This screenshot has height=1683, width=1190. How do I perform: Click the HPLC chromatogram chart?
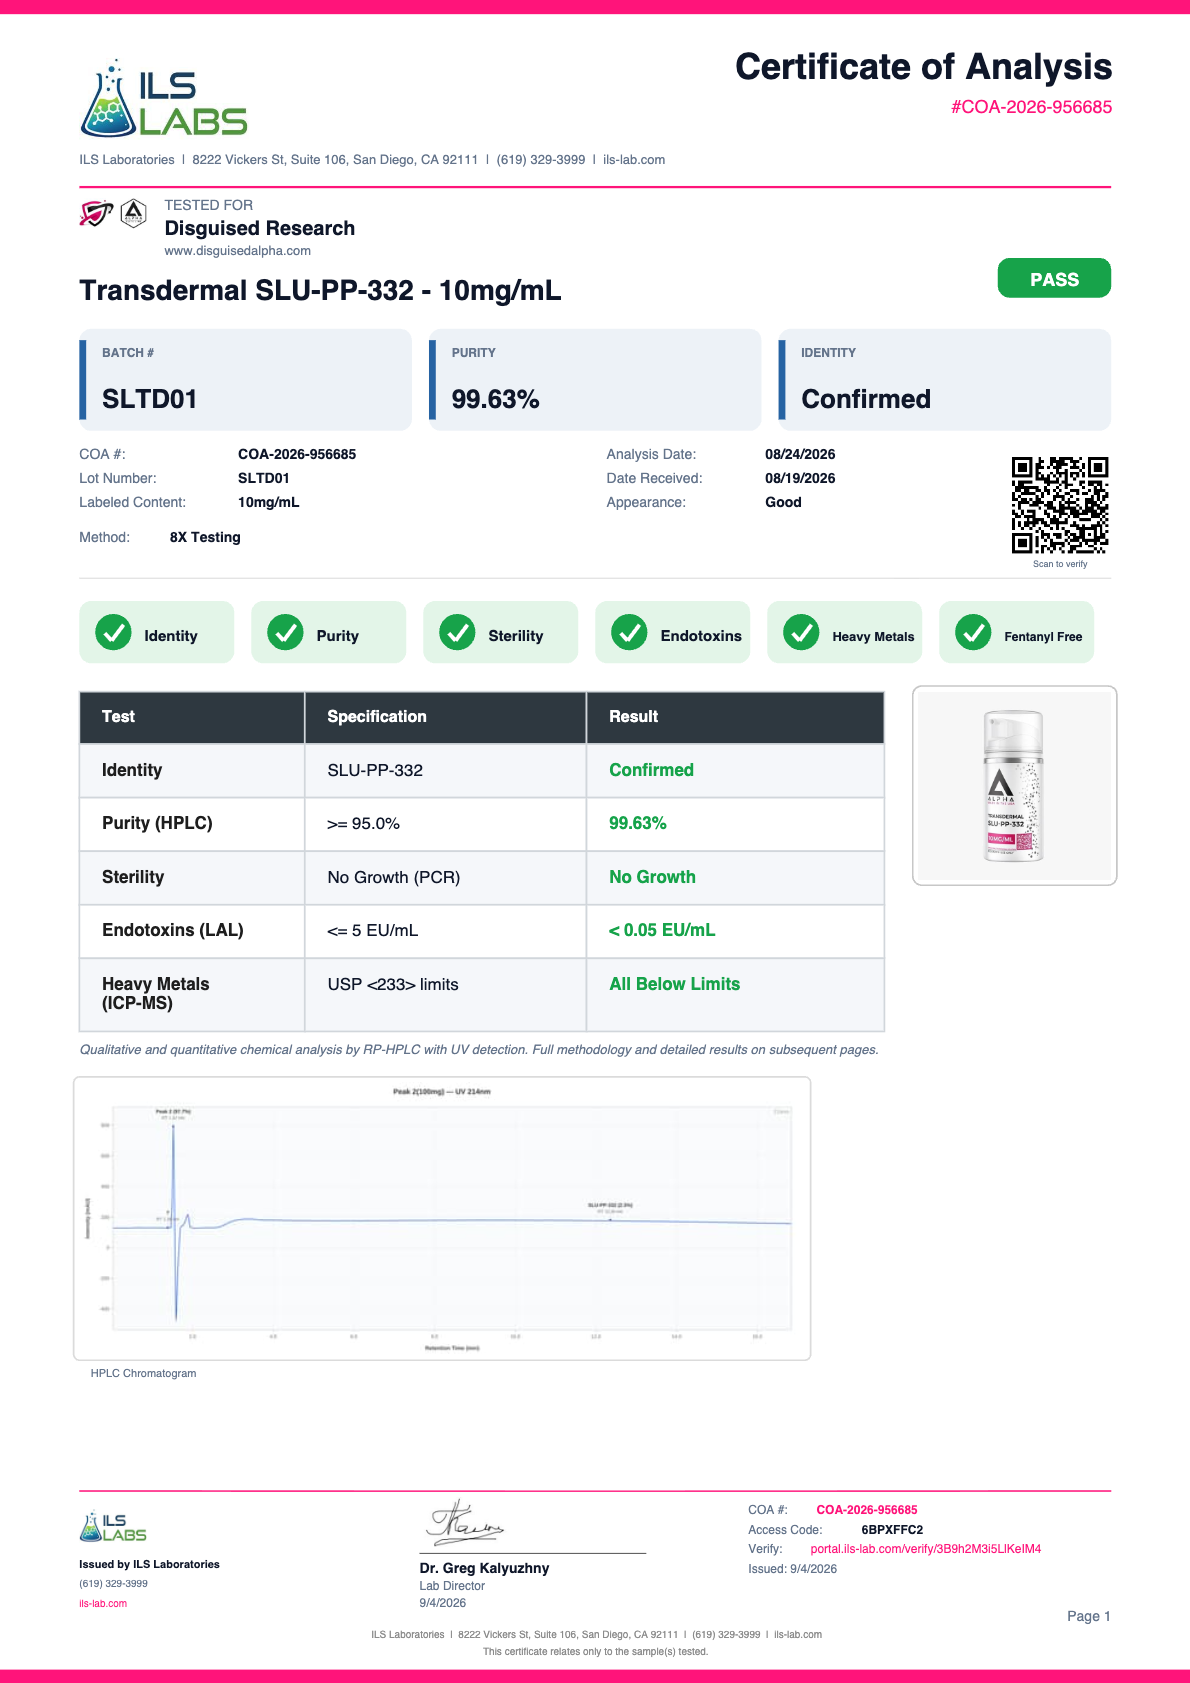442,1218
